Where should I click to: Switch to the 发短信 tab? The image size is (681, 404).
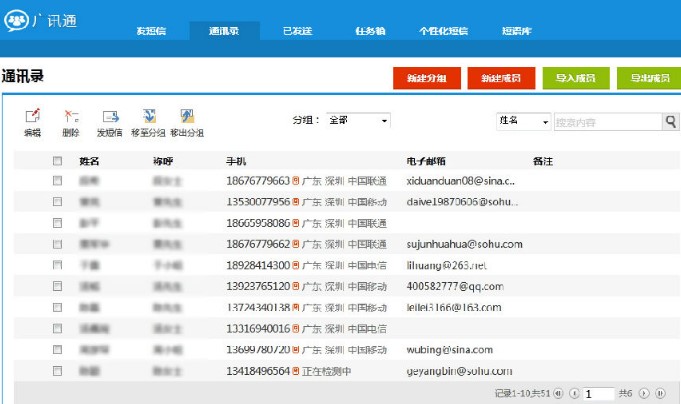151,31
